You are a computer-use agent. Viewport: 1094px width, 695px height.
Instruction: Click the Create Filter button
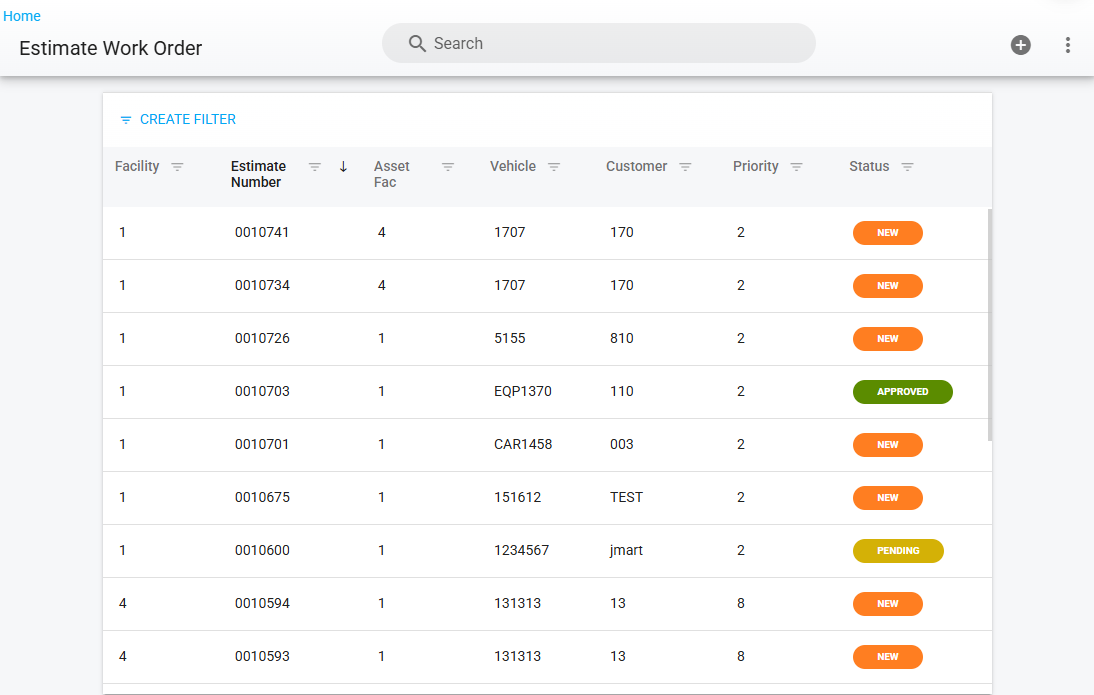click(178, 119)
